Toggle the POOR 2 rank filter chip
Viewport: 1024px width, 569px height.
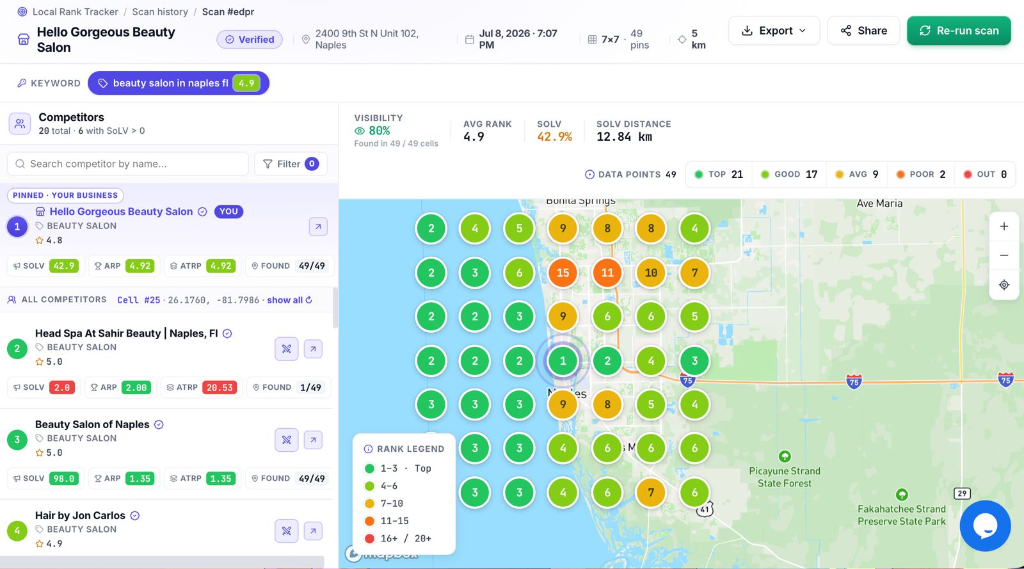pyautogui.click(x=921, y=174)
